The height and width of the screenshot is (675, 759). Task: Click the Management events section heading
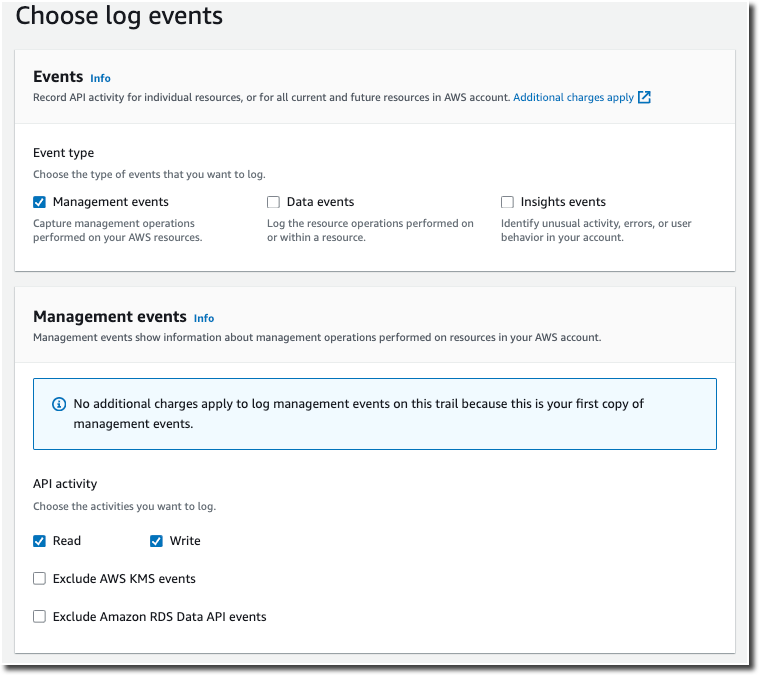pyautogui.click(x=110, y=317)
